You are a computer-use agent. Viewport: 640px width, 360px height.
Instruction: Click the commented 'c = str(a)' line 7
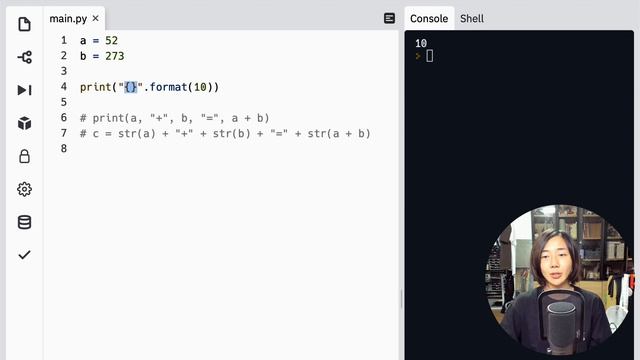225,133
